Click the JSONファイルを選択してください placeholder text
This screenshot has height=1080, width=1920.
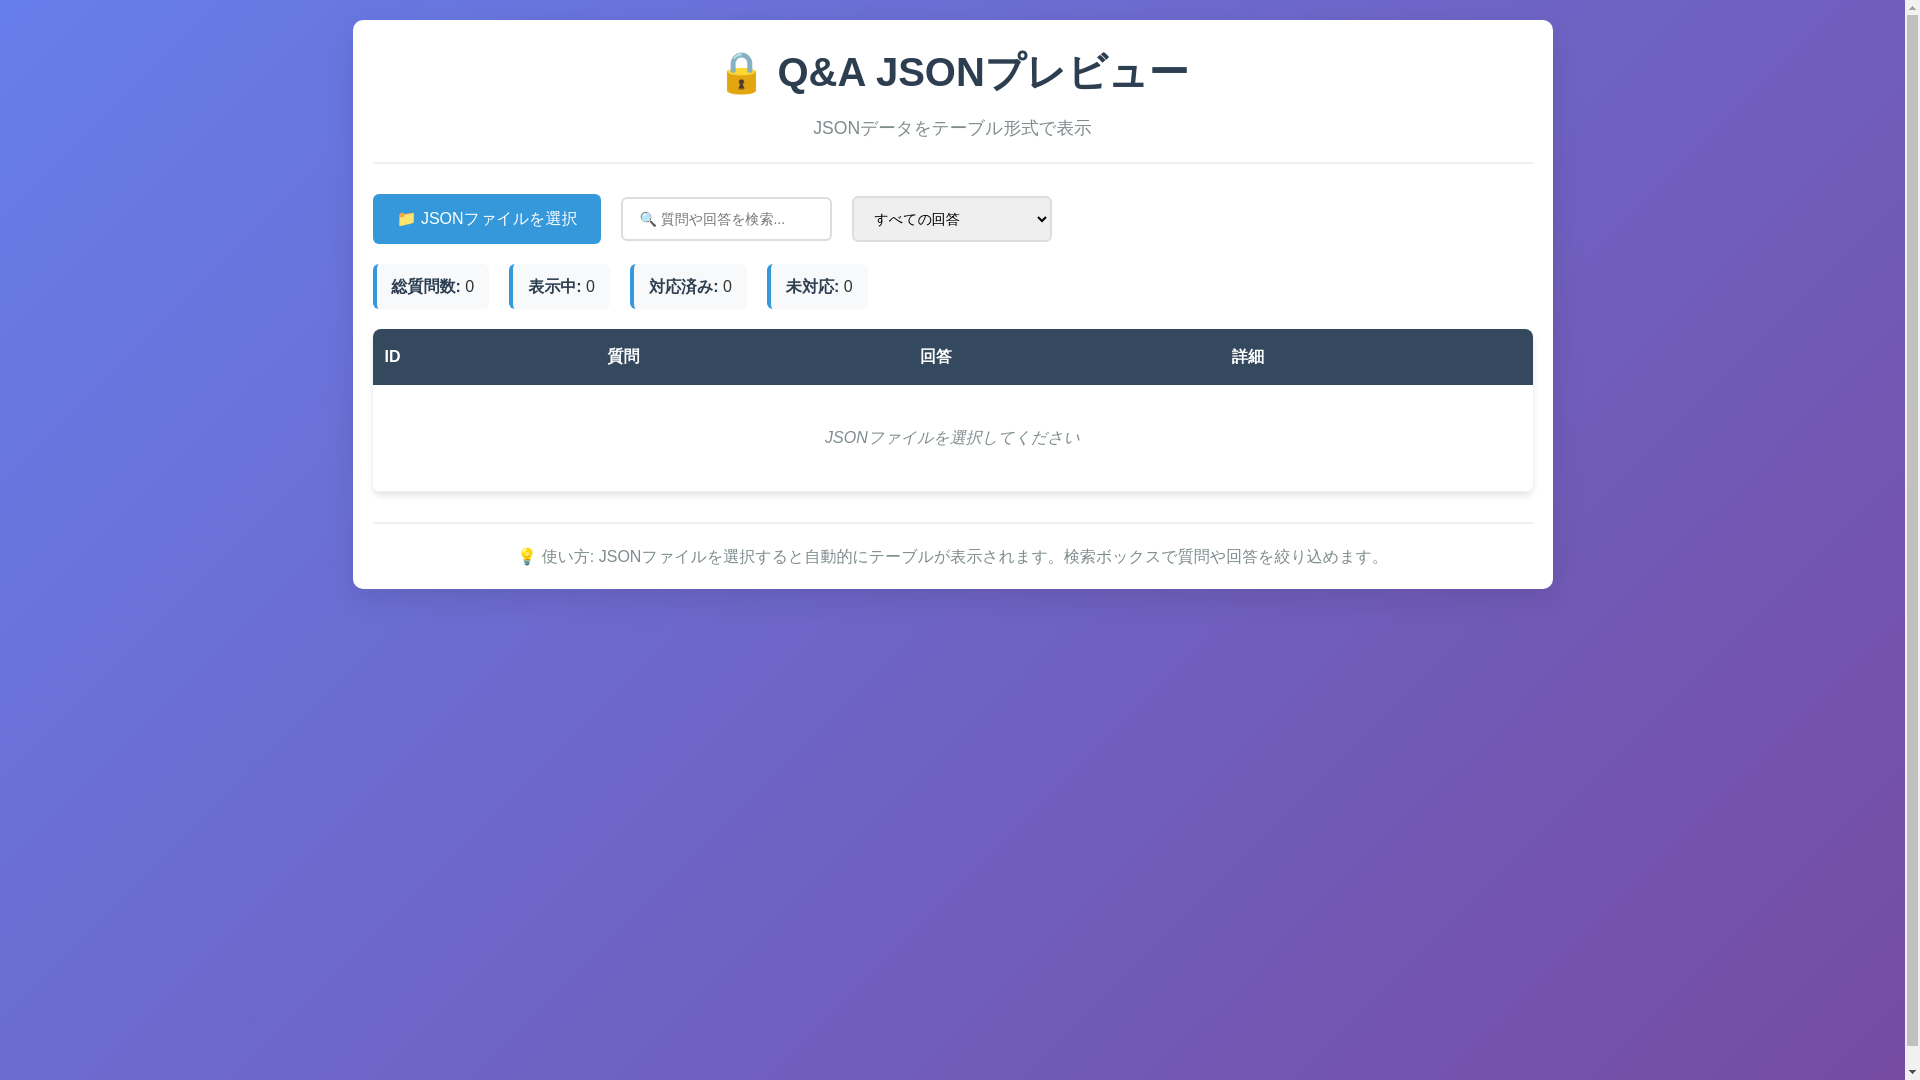point(952,438)
